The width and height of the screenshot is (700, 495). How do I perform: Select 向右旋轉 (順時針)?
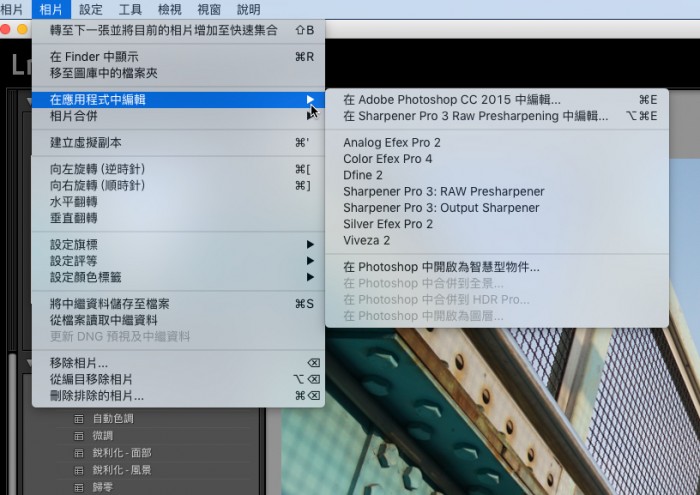(x=179, y=185)
